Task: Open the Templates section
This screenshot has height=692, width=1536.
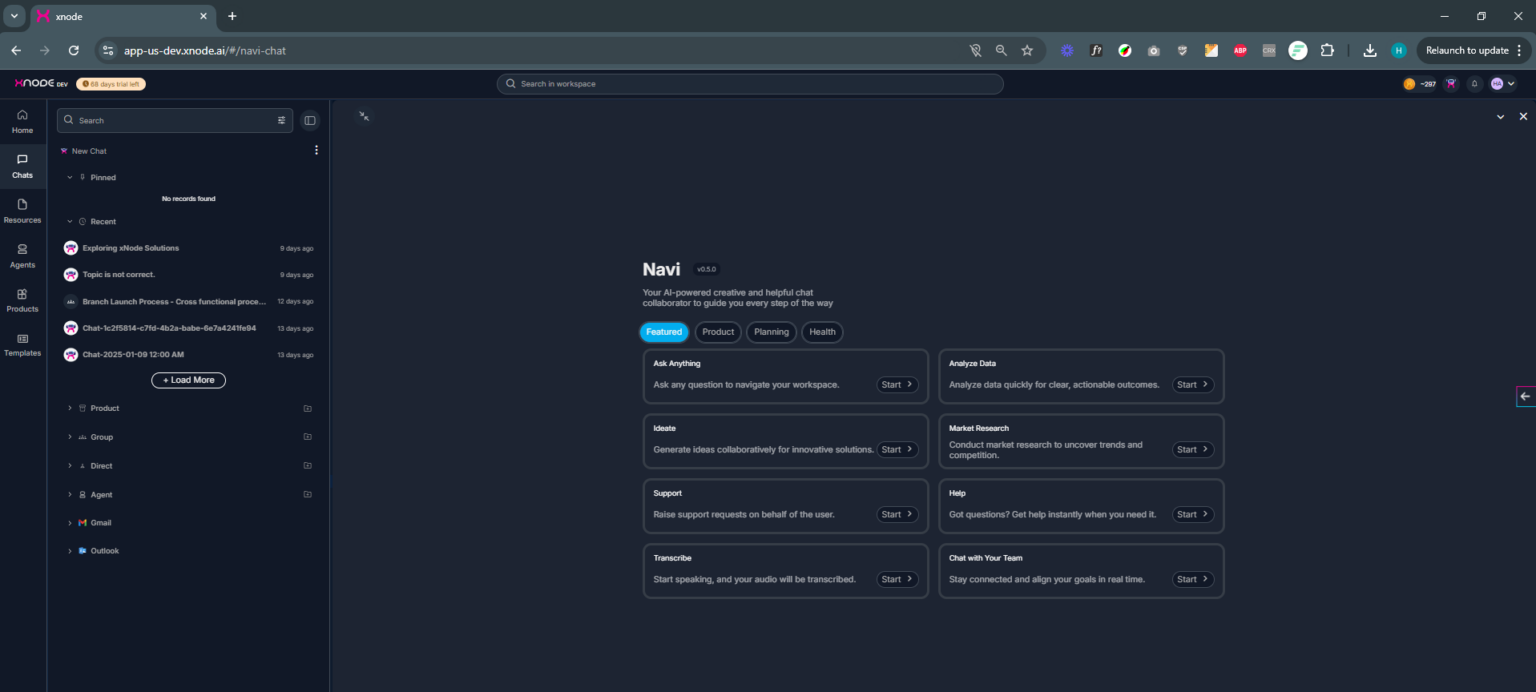Action: [x=22, y=344]
